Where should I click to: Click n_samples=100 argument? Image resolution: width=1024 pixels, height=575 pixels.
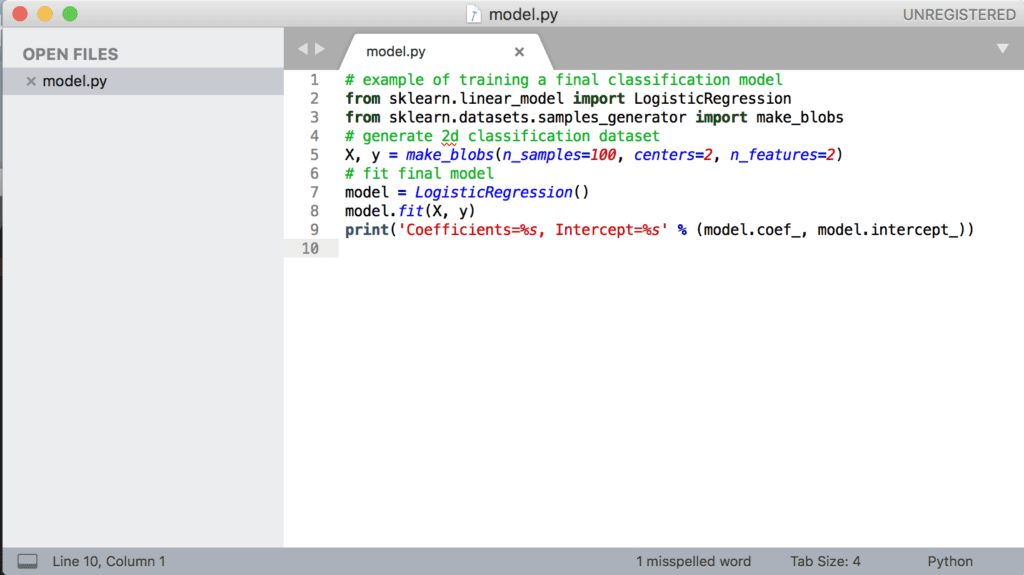pyautogui.click(x=559, y=155)
